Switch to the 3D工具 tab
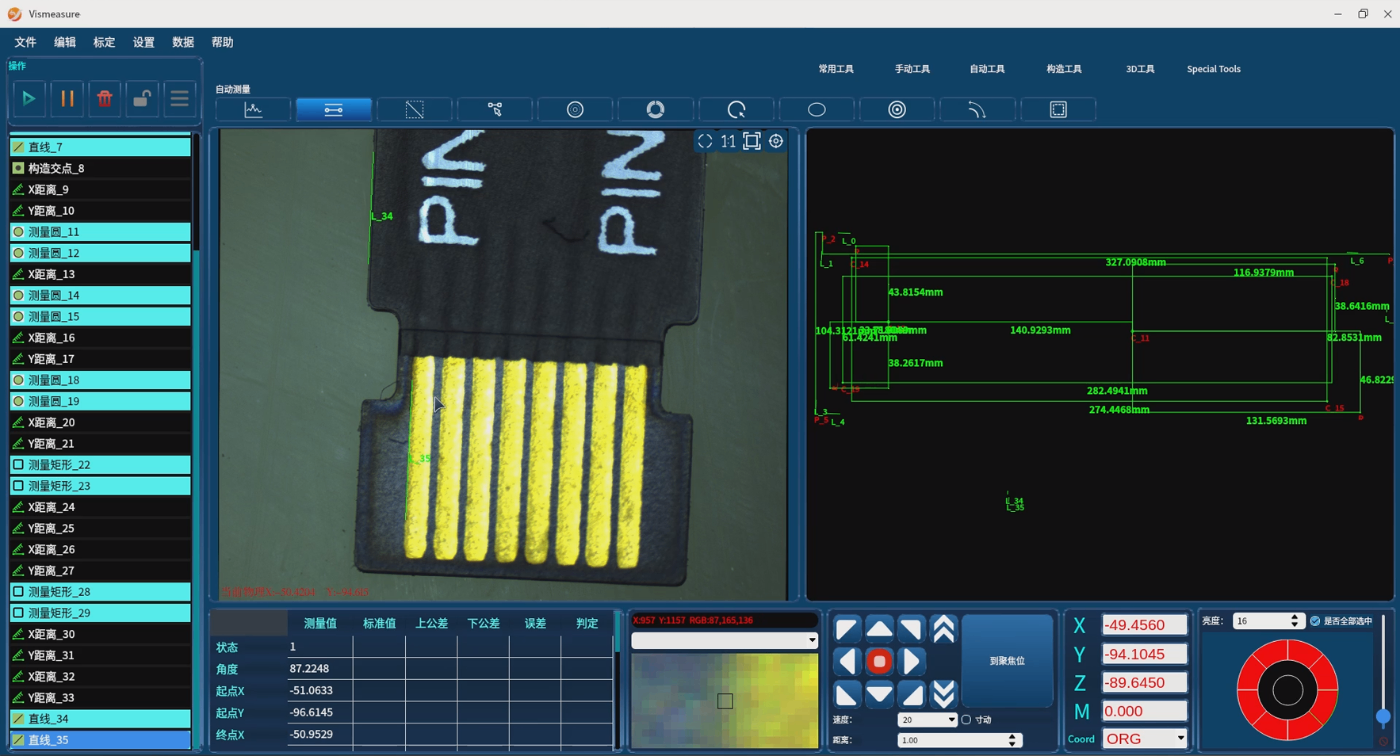 pyautogui.click(x=1140, y=69)
